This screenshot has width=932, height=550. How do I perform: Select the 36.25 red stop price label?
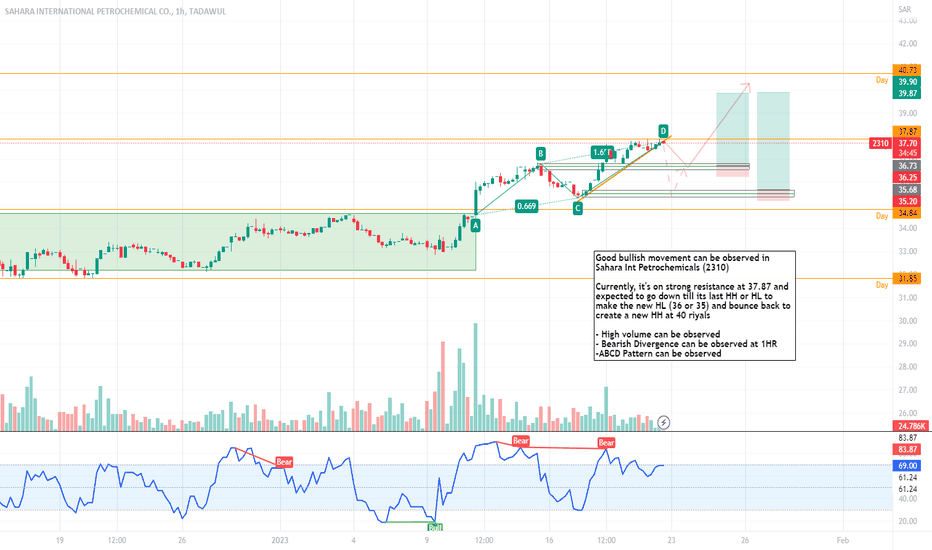pyautogui.click(x=907, y=178)
